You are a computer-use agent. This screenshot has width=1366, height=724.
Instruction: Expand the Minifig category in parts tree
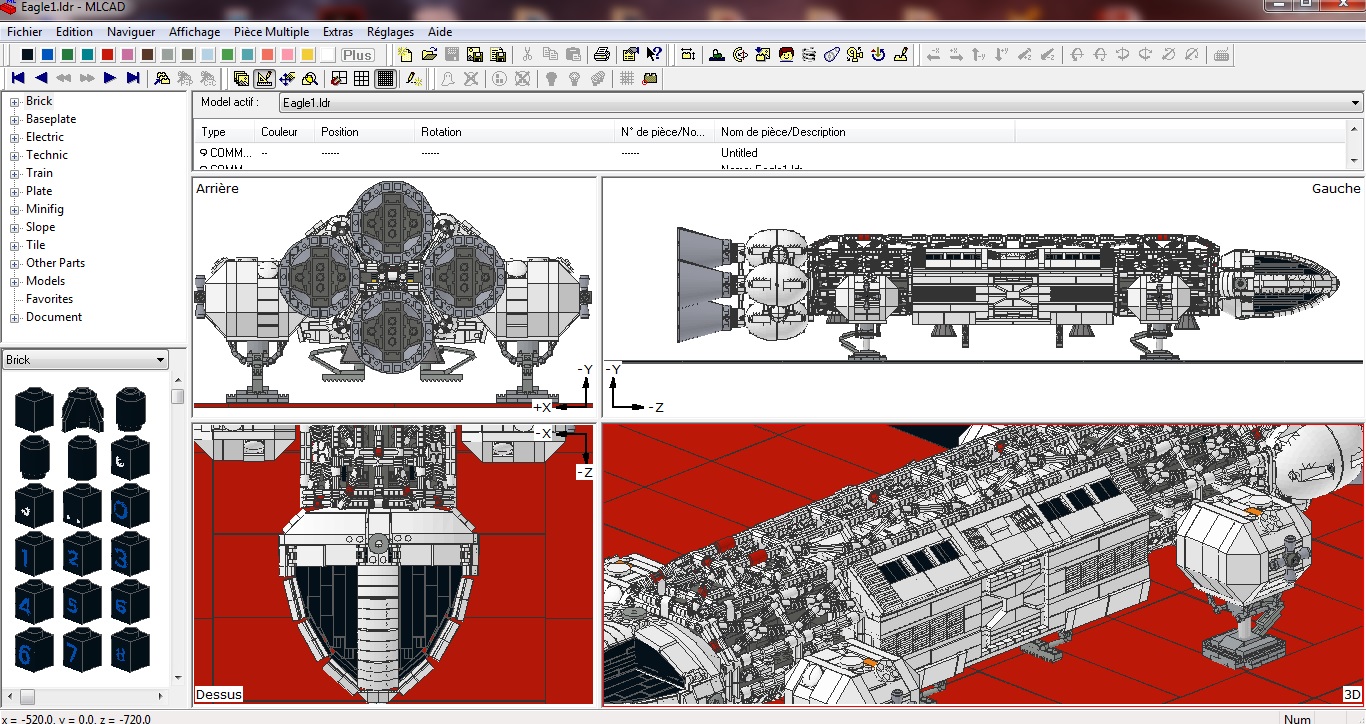[x=15, y=209]
